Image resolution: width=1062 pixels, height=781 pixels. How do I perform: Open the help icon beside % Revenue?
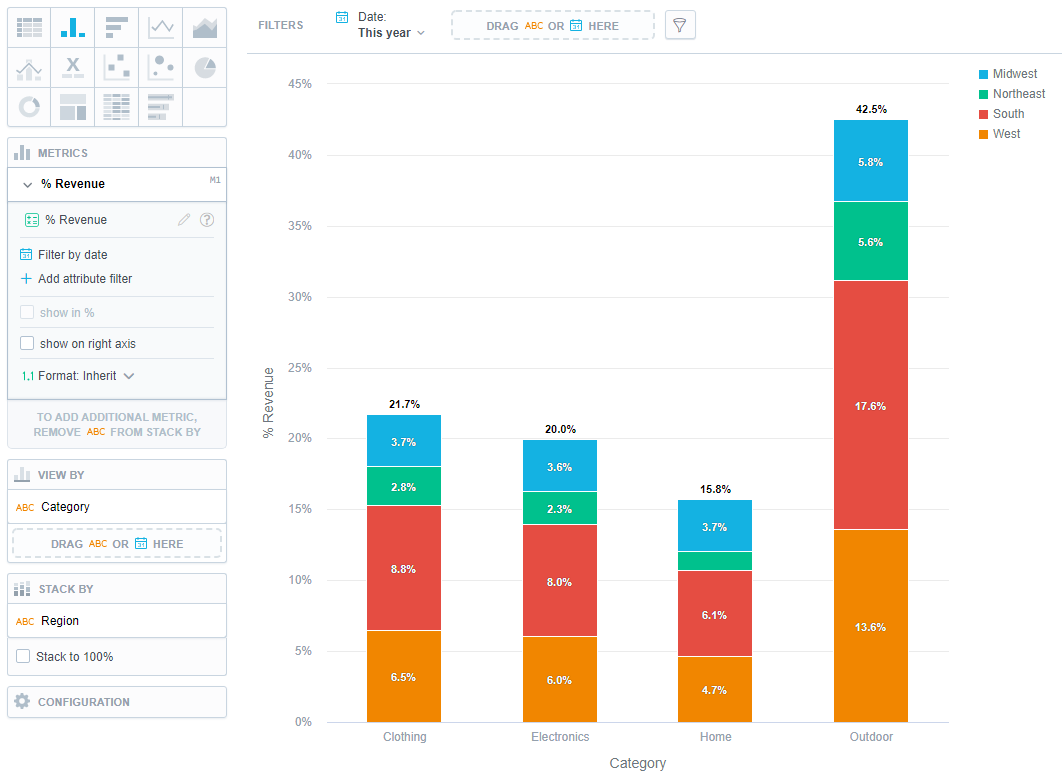pyautogui.click(x=207, y=220)
